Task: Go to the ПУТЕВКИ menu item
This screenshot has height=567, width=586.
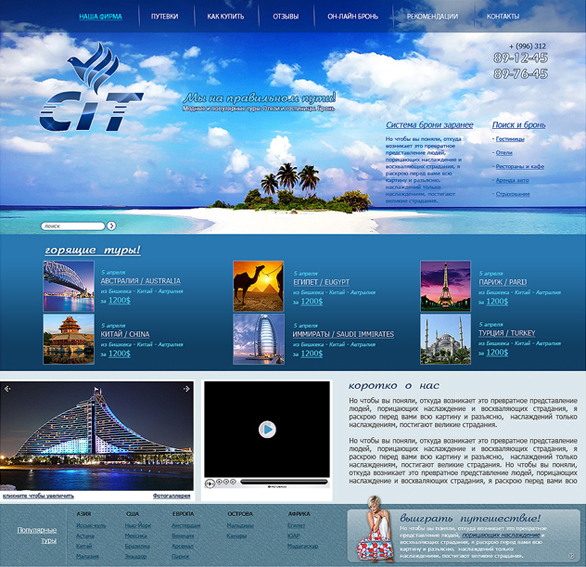Action: [164, 16]
